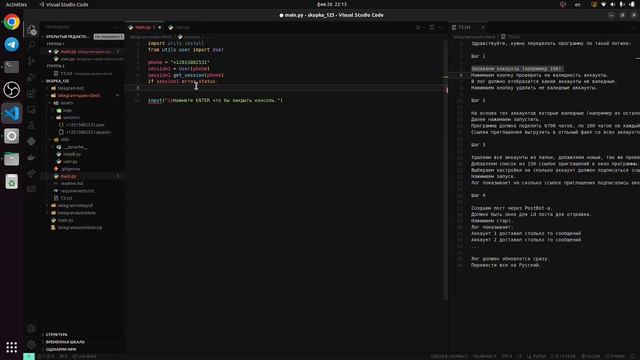Screen dimensions: 640x360
Task: Open the clock and calendar in top bar
Action: (x=331, y=4)
